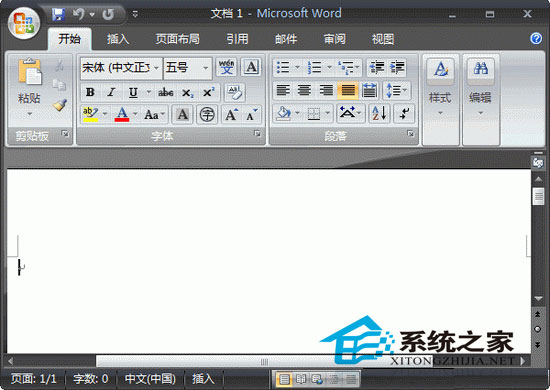Toggle underline formatting
Image resolution: width=550 pixels, height=390 pixels.
point(133,93)
